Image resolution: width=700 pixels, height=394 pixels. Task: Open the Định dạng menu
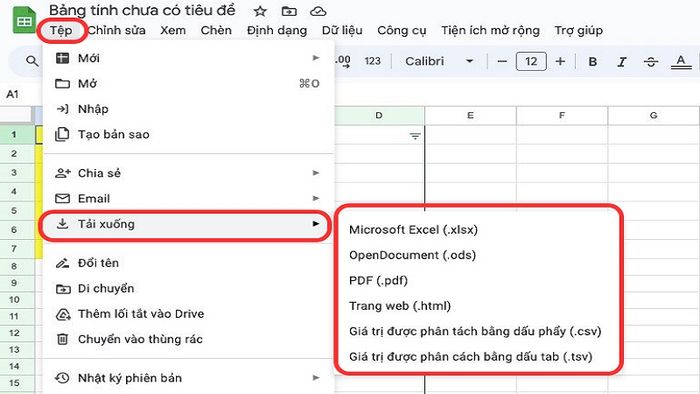[x=277, y=30]
